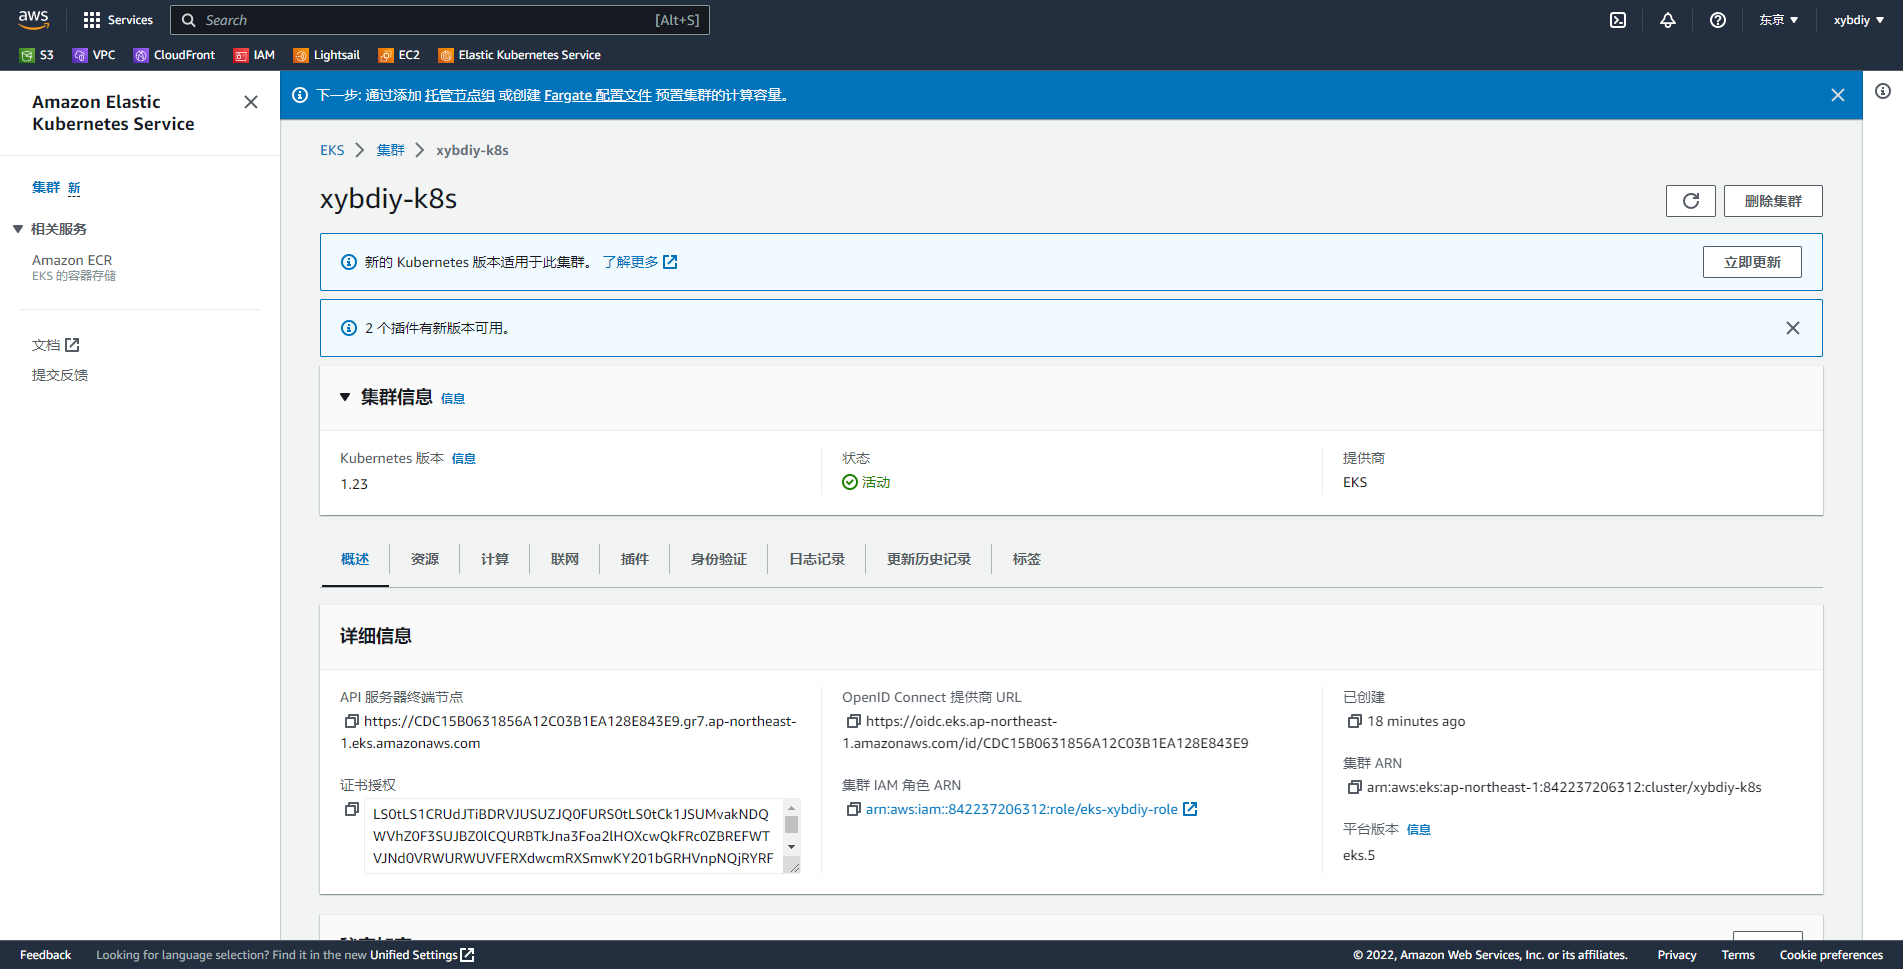Collapse the 集群信息 section
Image resolution: width=1903 pixels, height=969 pixels.
click(345, 397)
